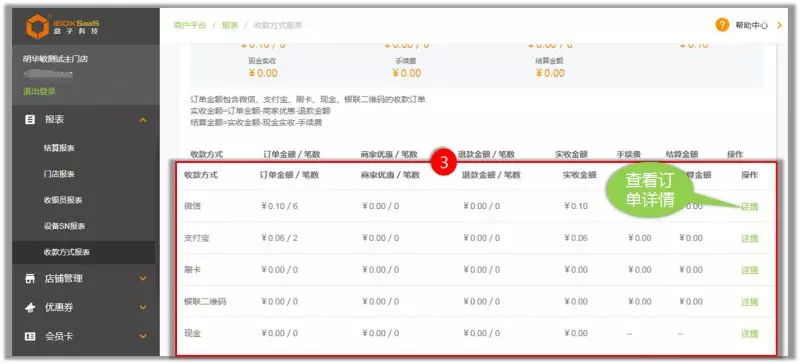Click the 支付宝 order amount ¥0.06 / 2
The height and width of the screenshot is (364, 800).
[279, 238]
